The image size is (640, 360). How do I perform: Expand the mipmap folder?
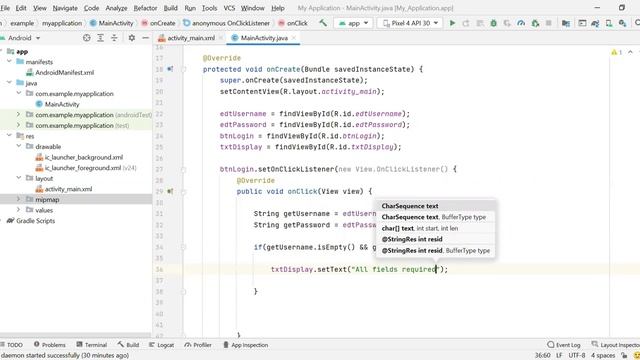click(18, 199)
